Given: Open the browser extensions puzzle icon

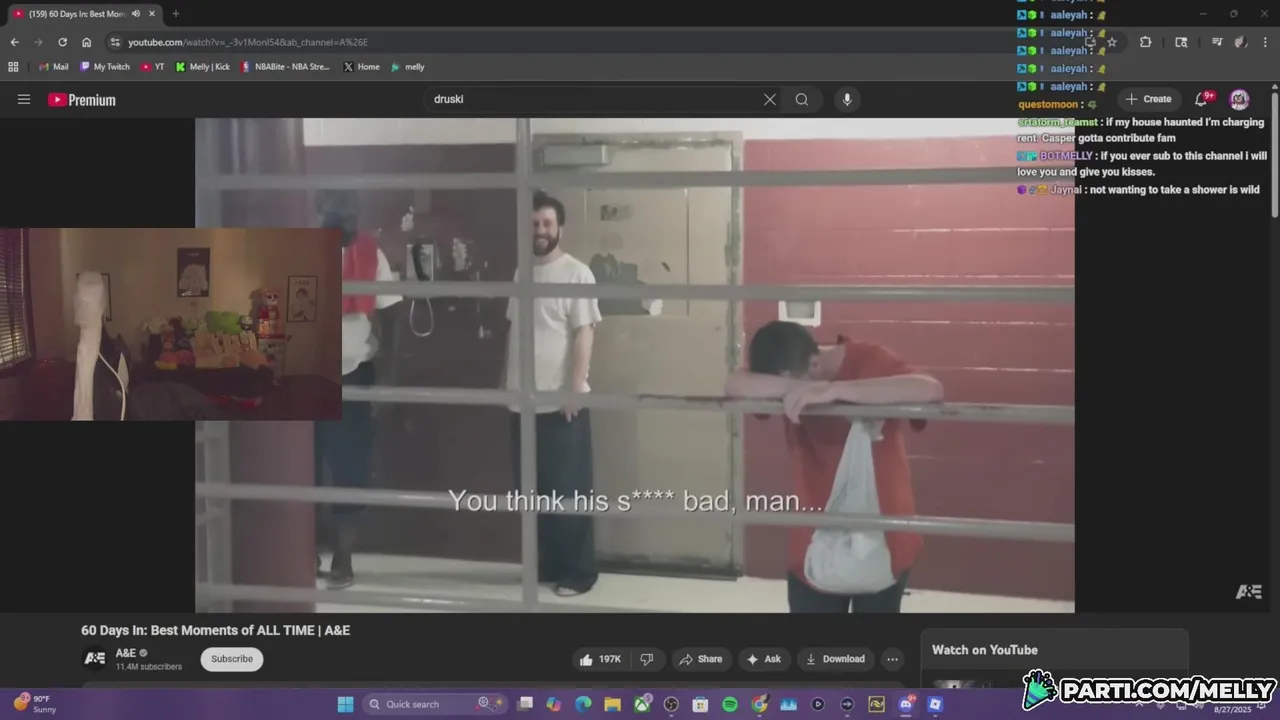Looking at the screenshot, I should coord(1145,42).
